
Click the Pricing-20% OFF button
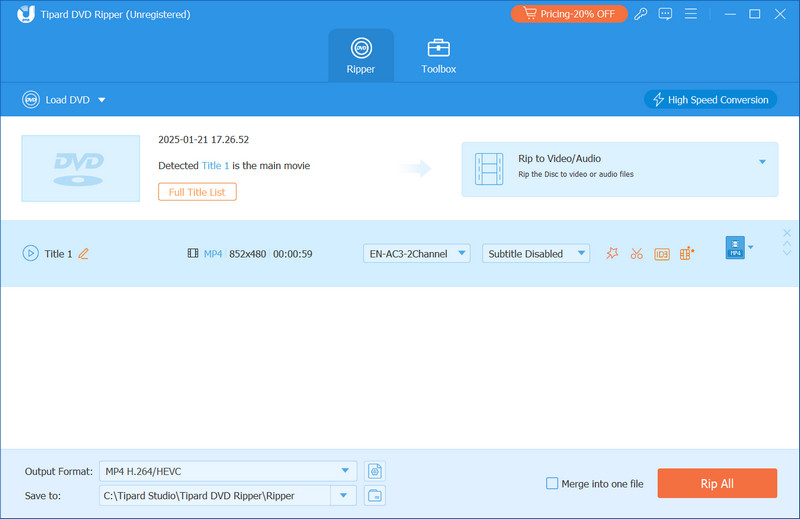[x=569, y=14]
